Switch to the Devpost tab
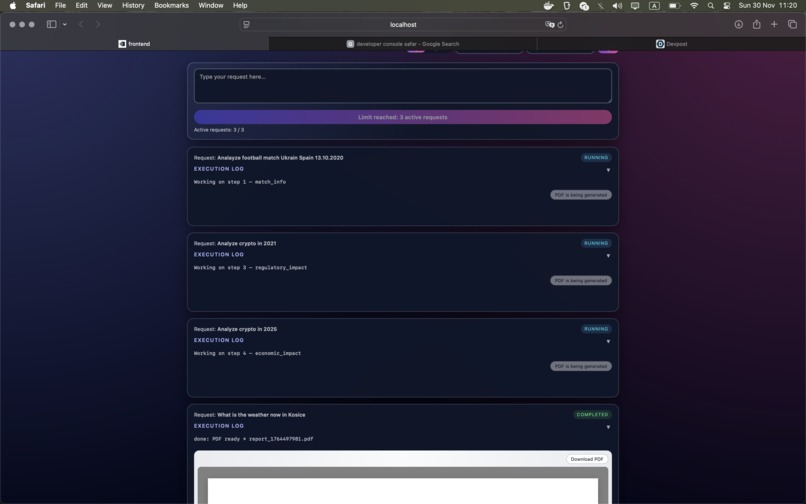Screen dimensions: 806x504 coord(671,44)
